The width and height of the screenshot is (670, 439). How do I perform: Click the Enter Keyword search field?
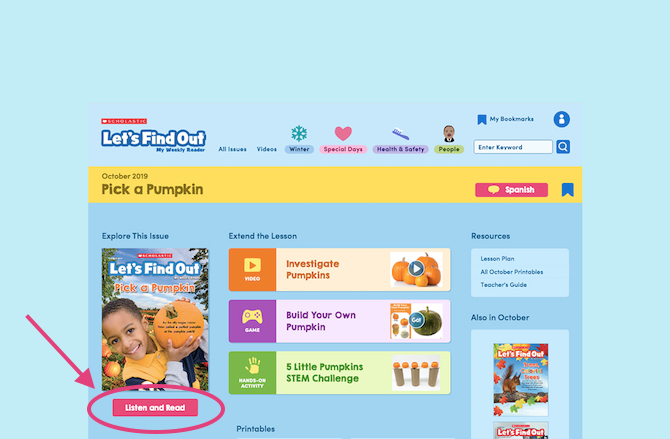(x=513, y=147)
